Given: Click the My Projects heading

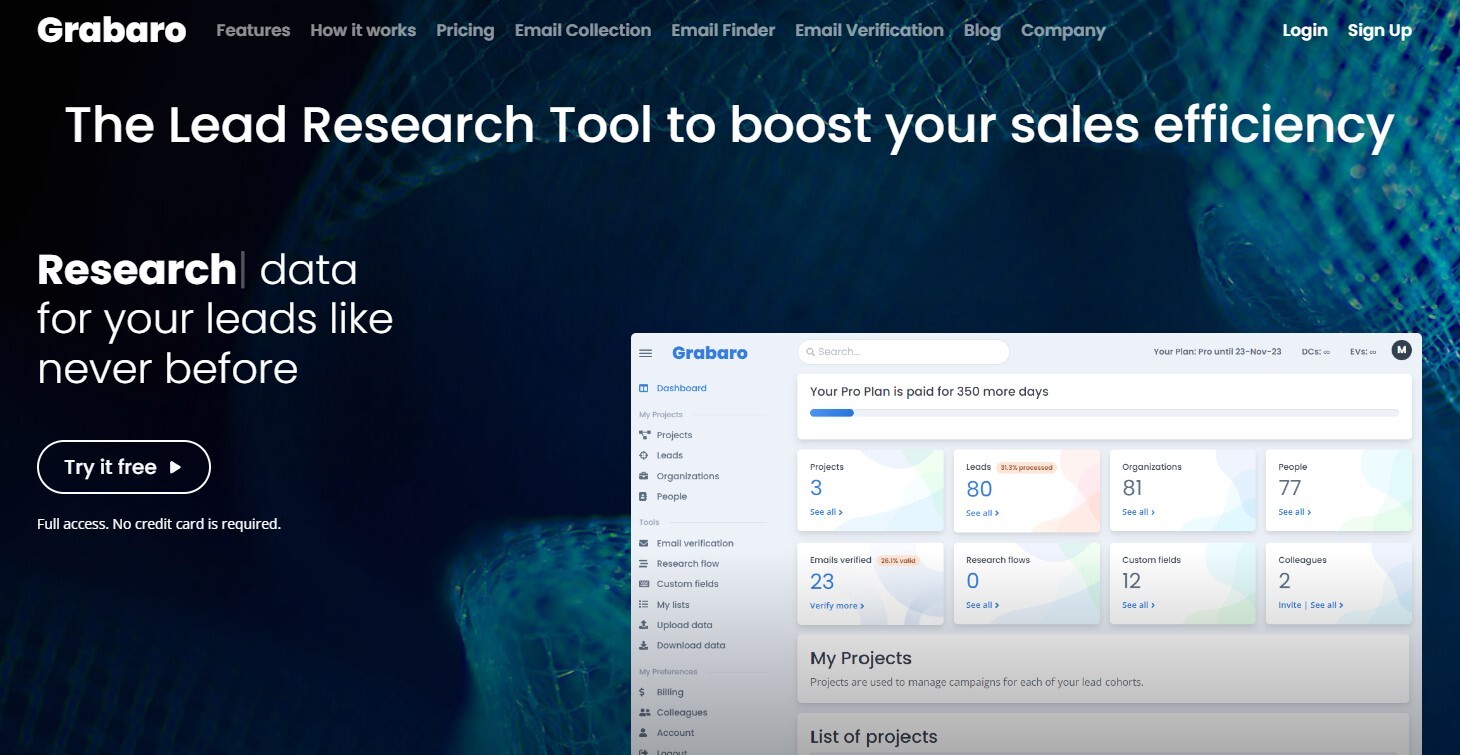Looking at the screenshot, I should (x=861, y=658).
